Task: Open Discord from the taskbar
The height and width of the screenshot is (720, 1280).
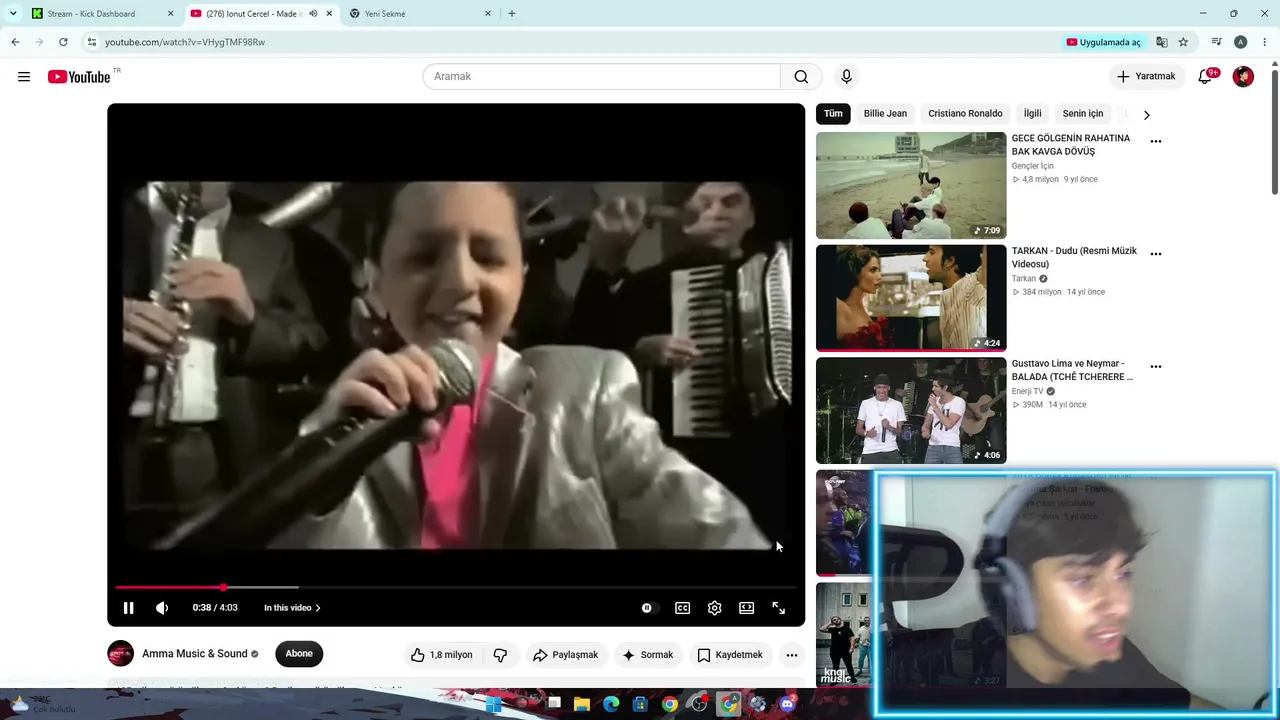Action: tap(787, 704)
